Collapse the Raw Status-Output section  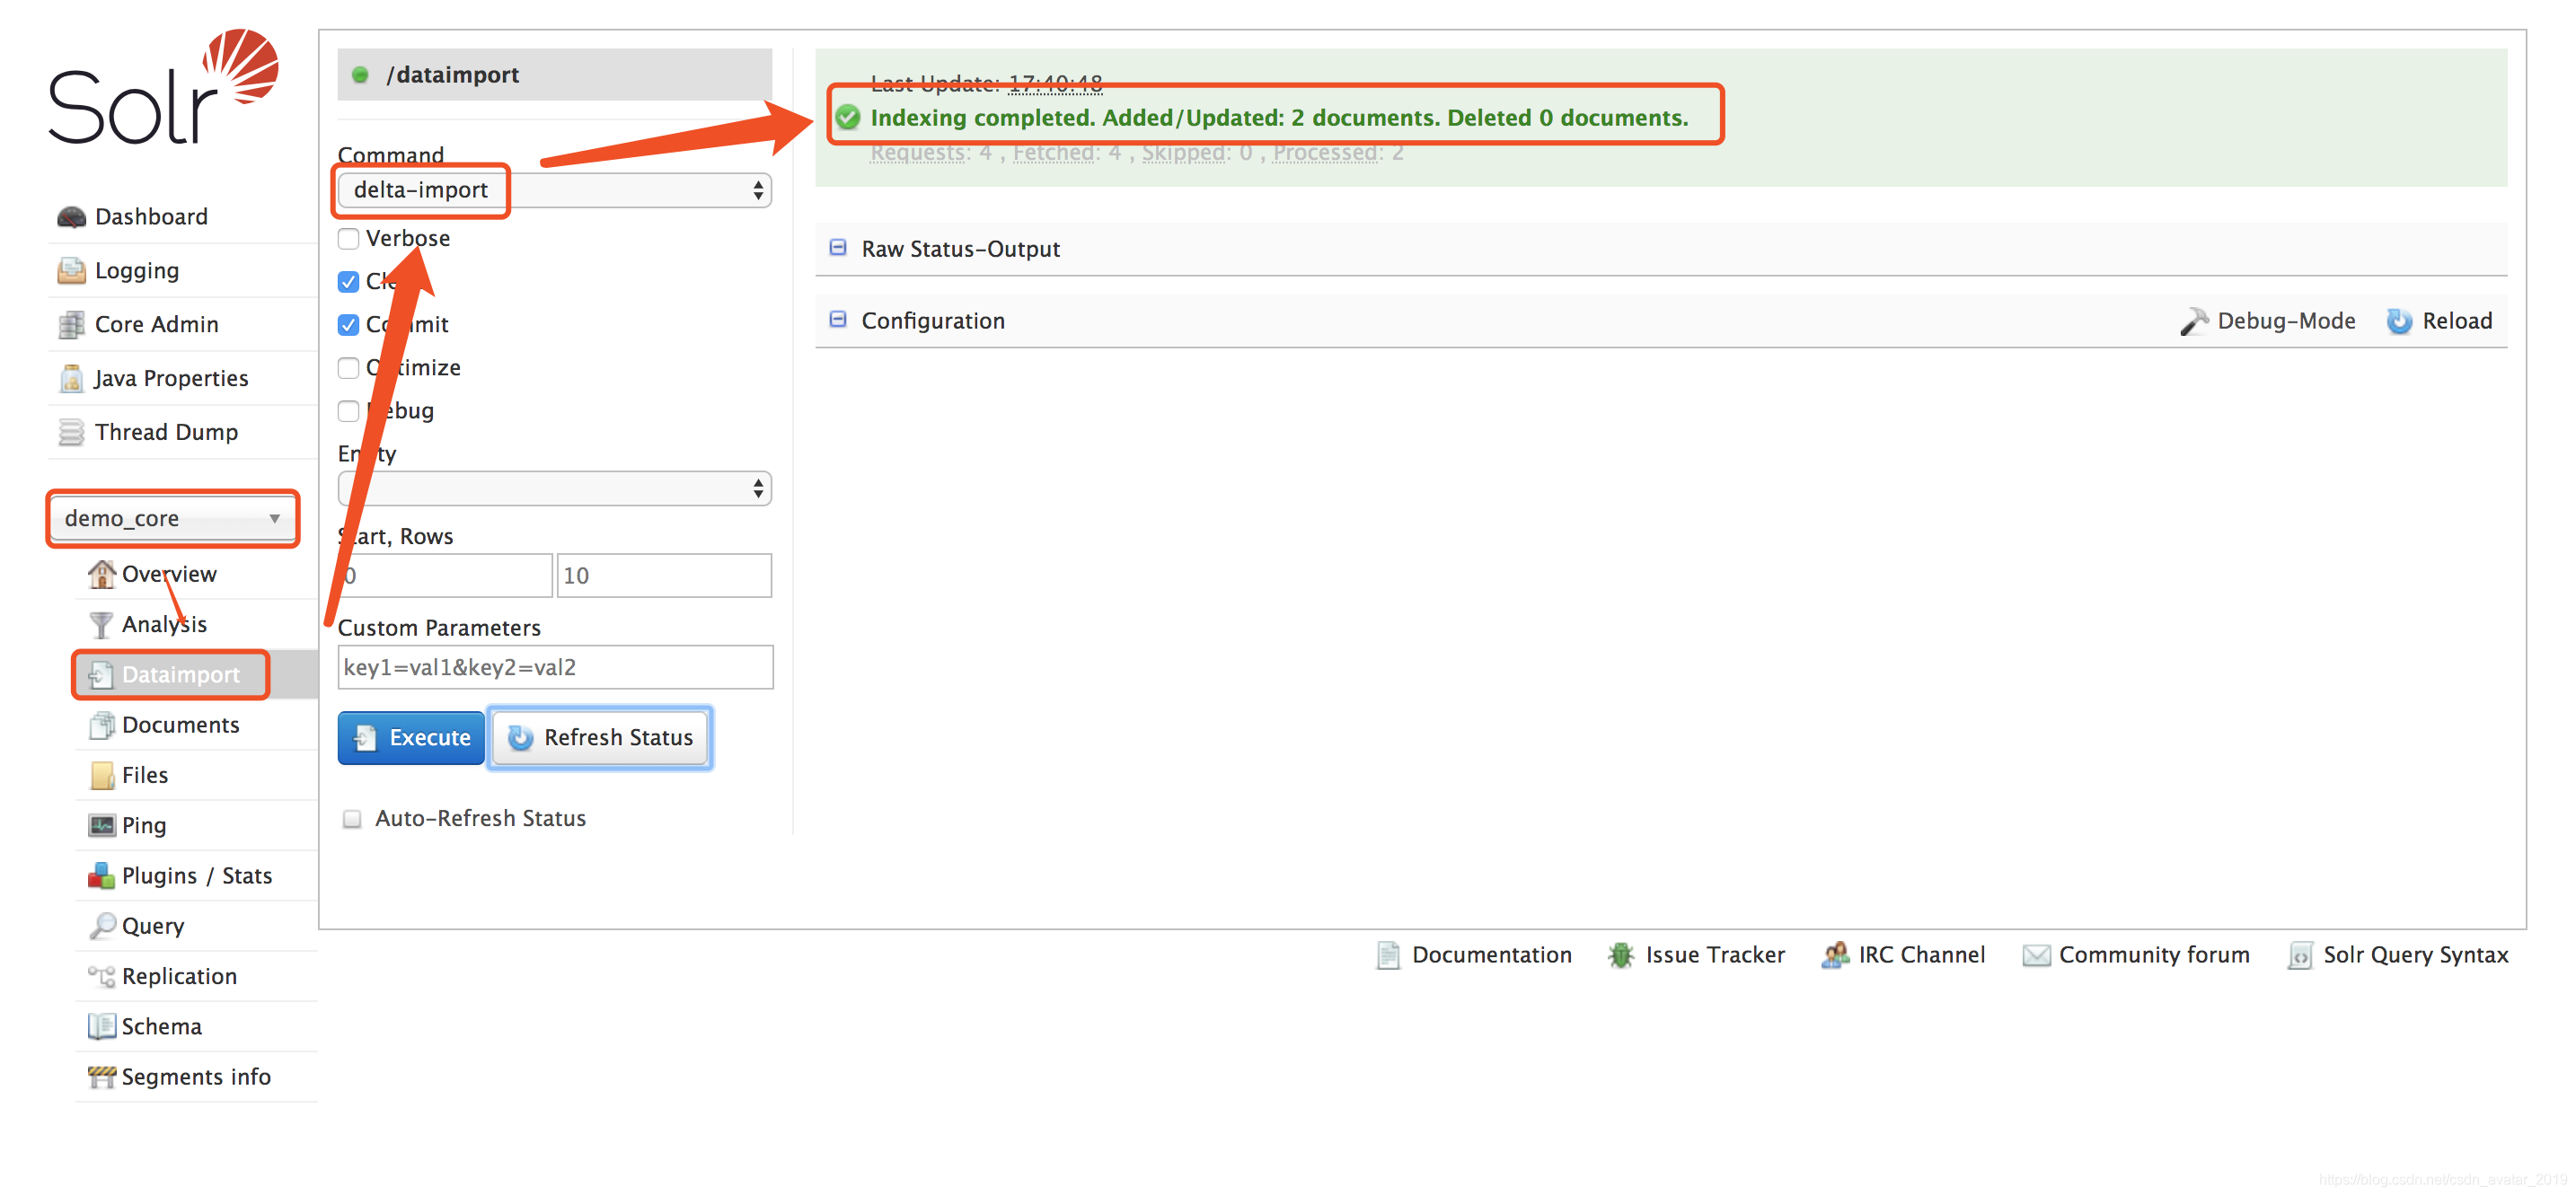tap(838, 248)
